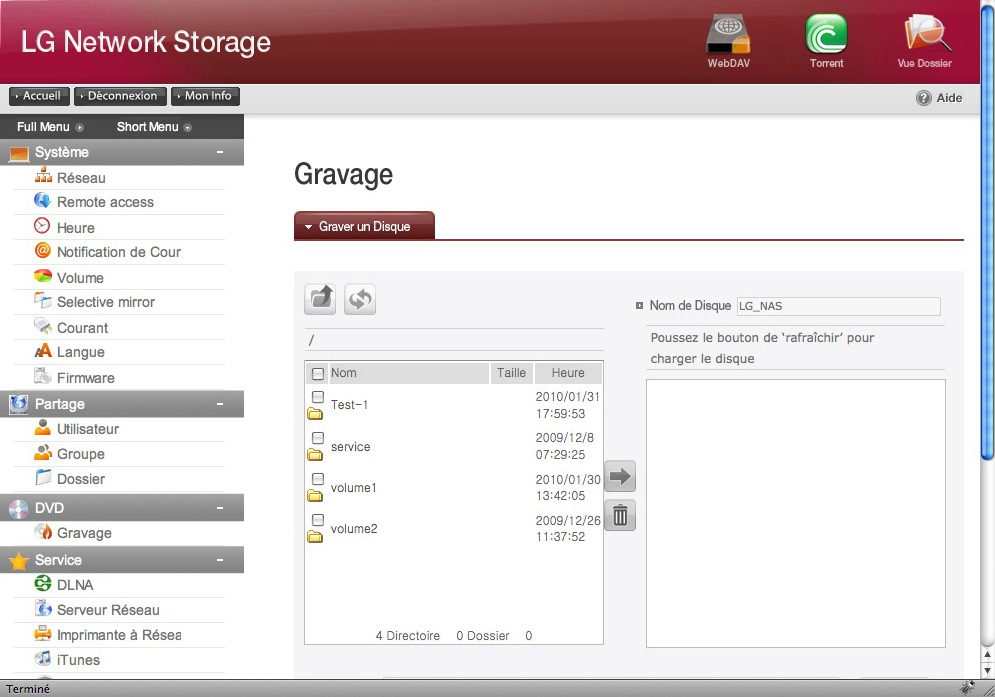This screenshot has height=697, width=995.
Task: Open Vue Dossier folder view icon
Action: click(924, 35)
